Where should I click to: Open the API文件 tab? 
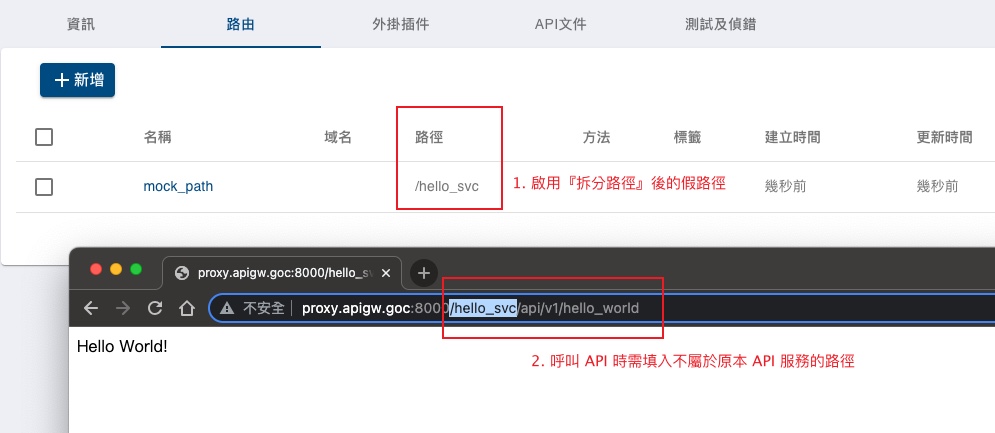pos(560,25)
